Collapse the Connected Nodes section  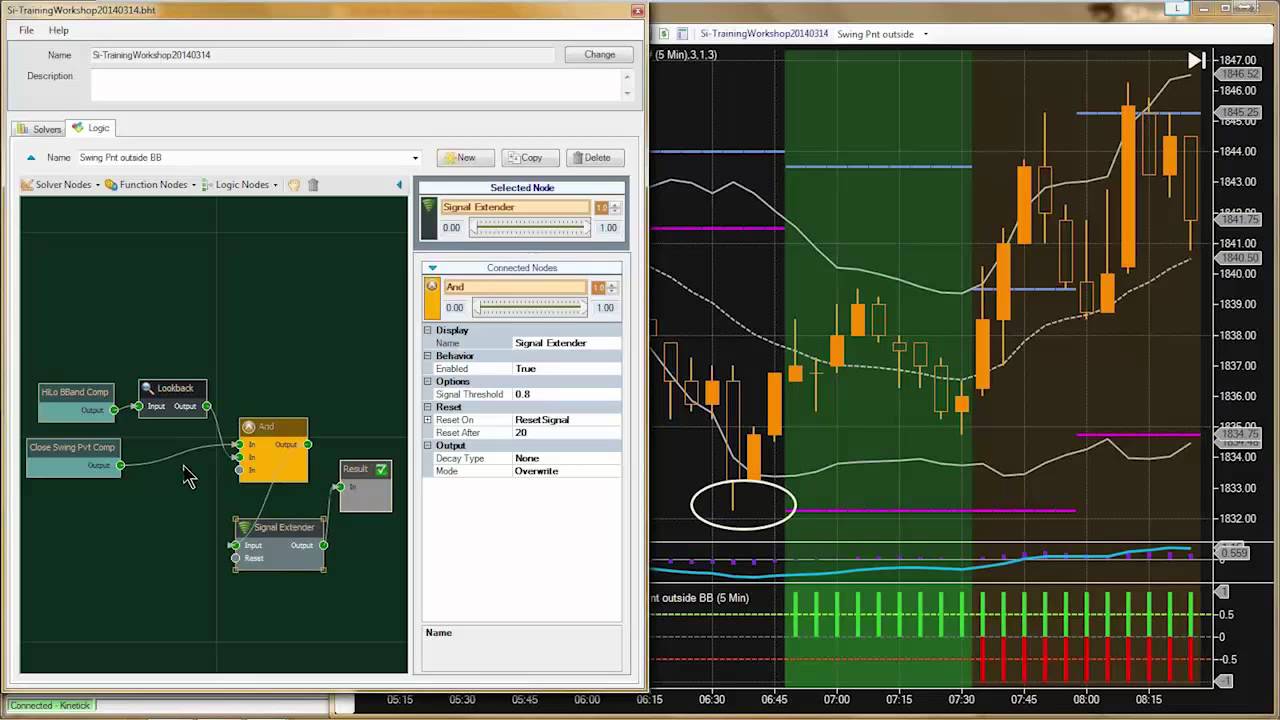tap(432, 267)
